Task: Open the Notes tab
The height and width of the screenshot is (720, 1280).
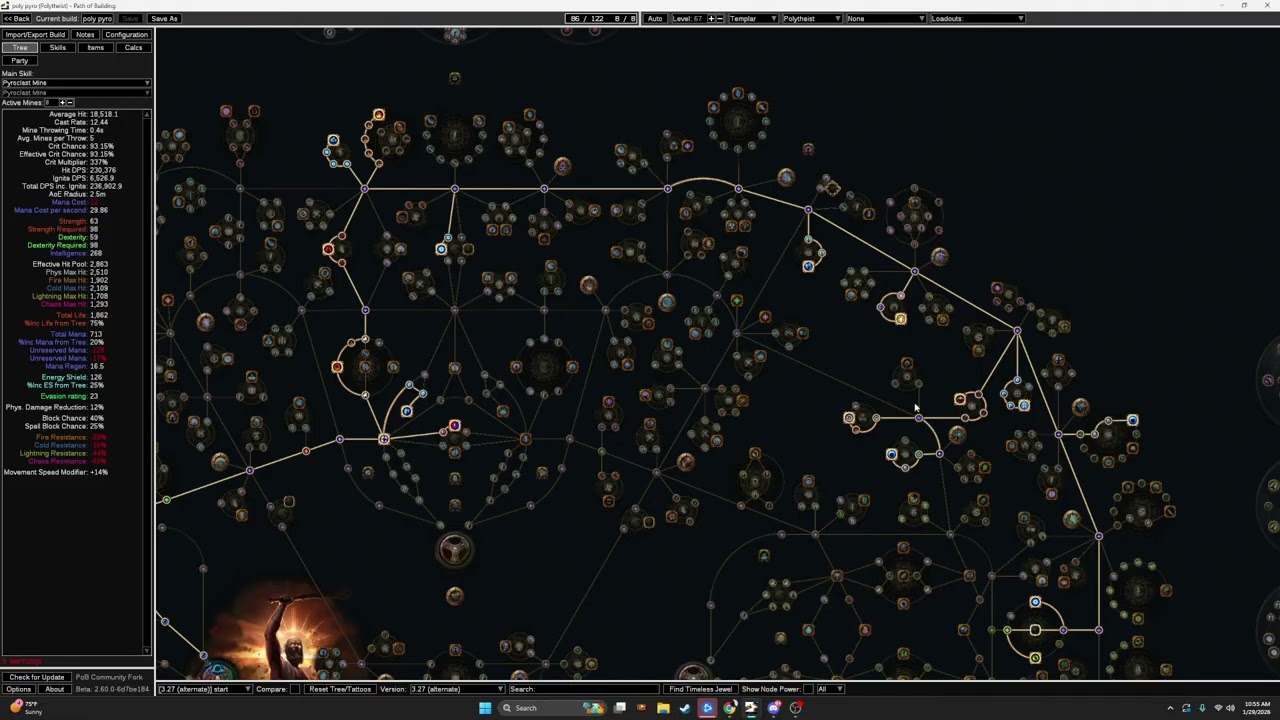Action: coord(85,35)
